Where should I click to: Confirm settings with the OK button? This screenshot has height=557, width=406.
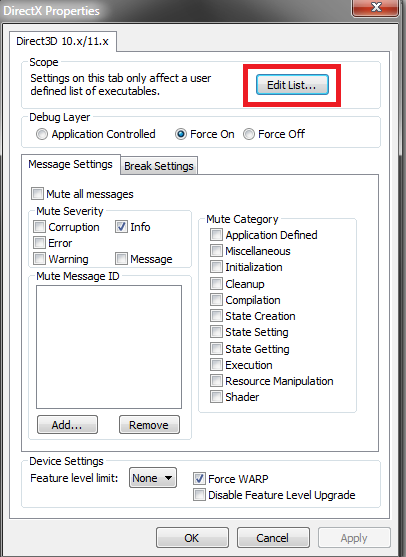point(192,538)
